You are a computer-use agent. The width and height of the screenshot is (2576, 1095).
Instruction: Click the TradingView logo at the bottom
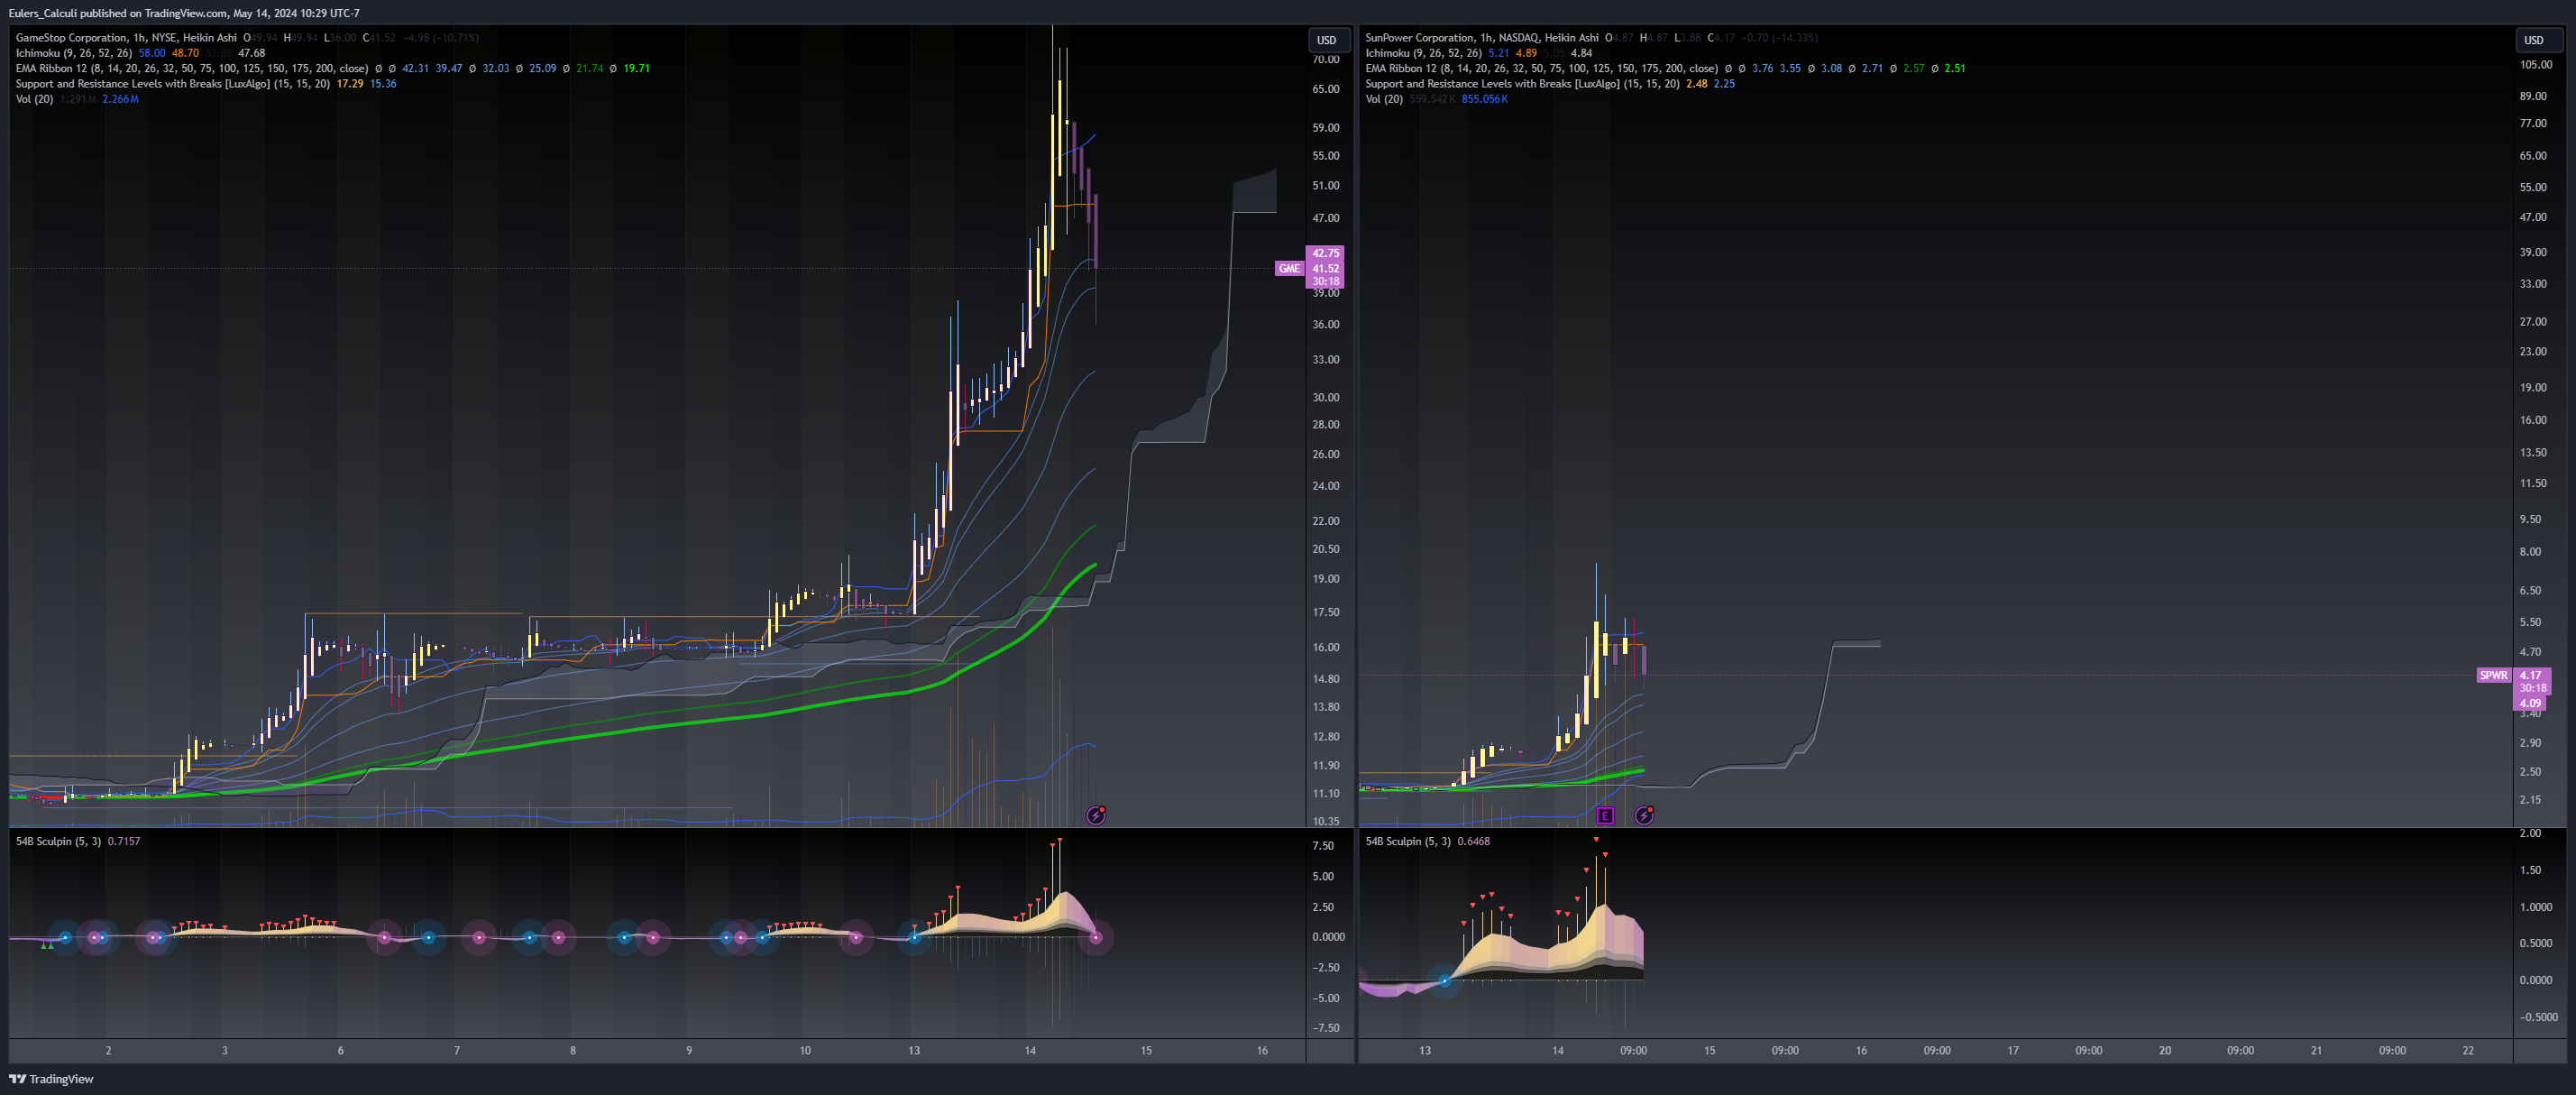pos(51,1079)
